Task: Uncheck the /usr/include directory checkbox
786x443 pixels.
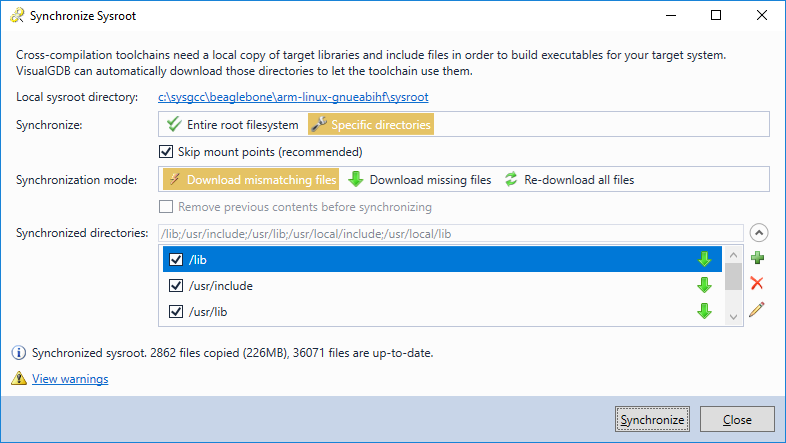Action: coord(176,286)
